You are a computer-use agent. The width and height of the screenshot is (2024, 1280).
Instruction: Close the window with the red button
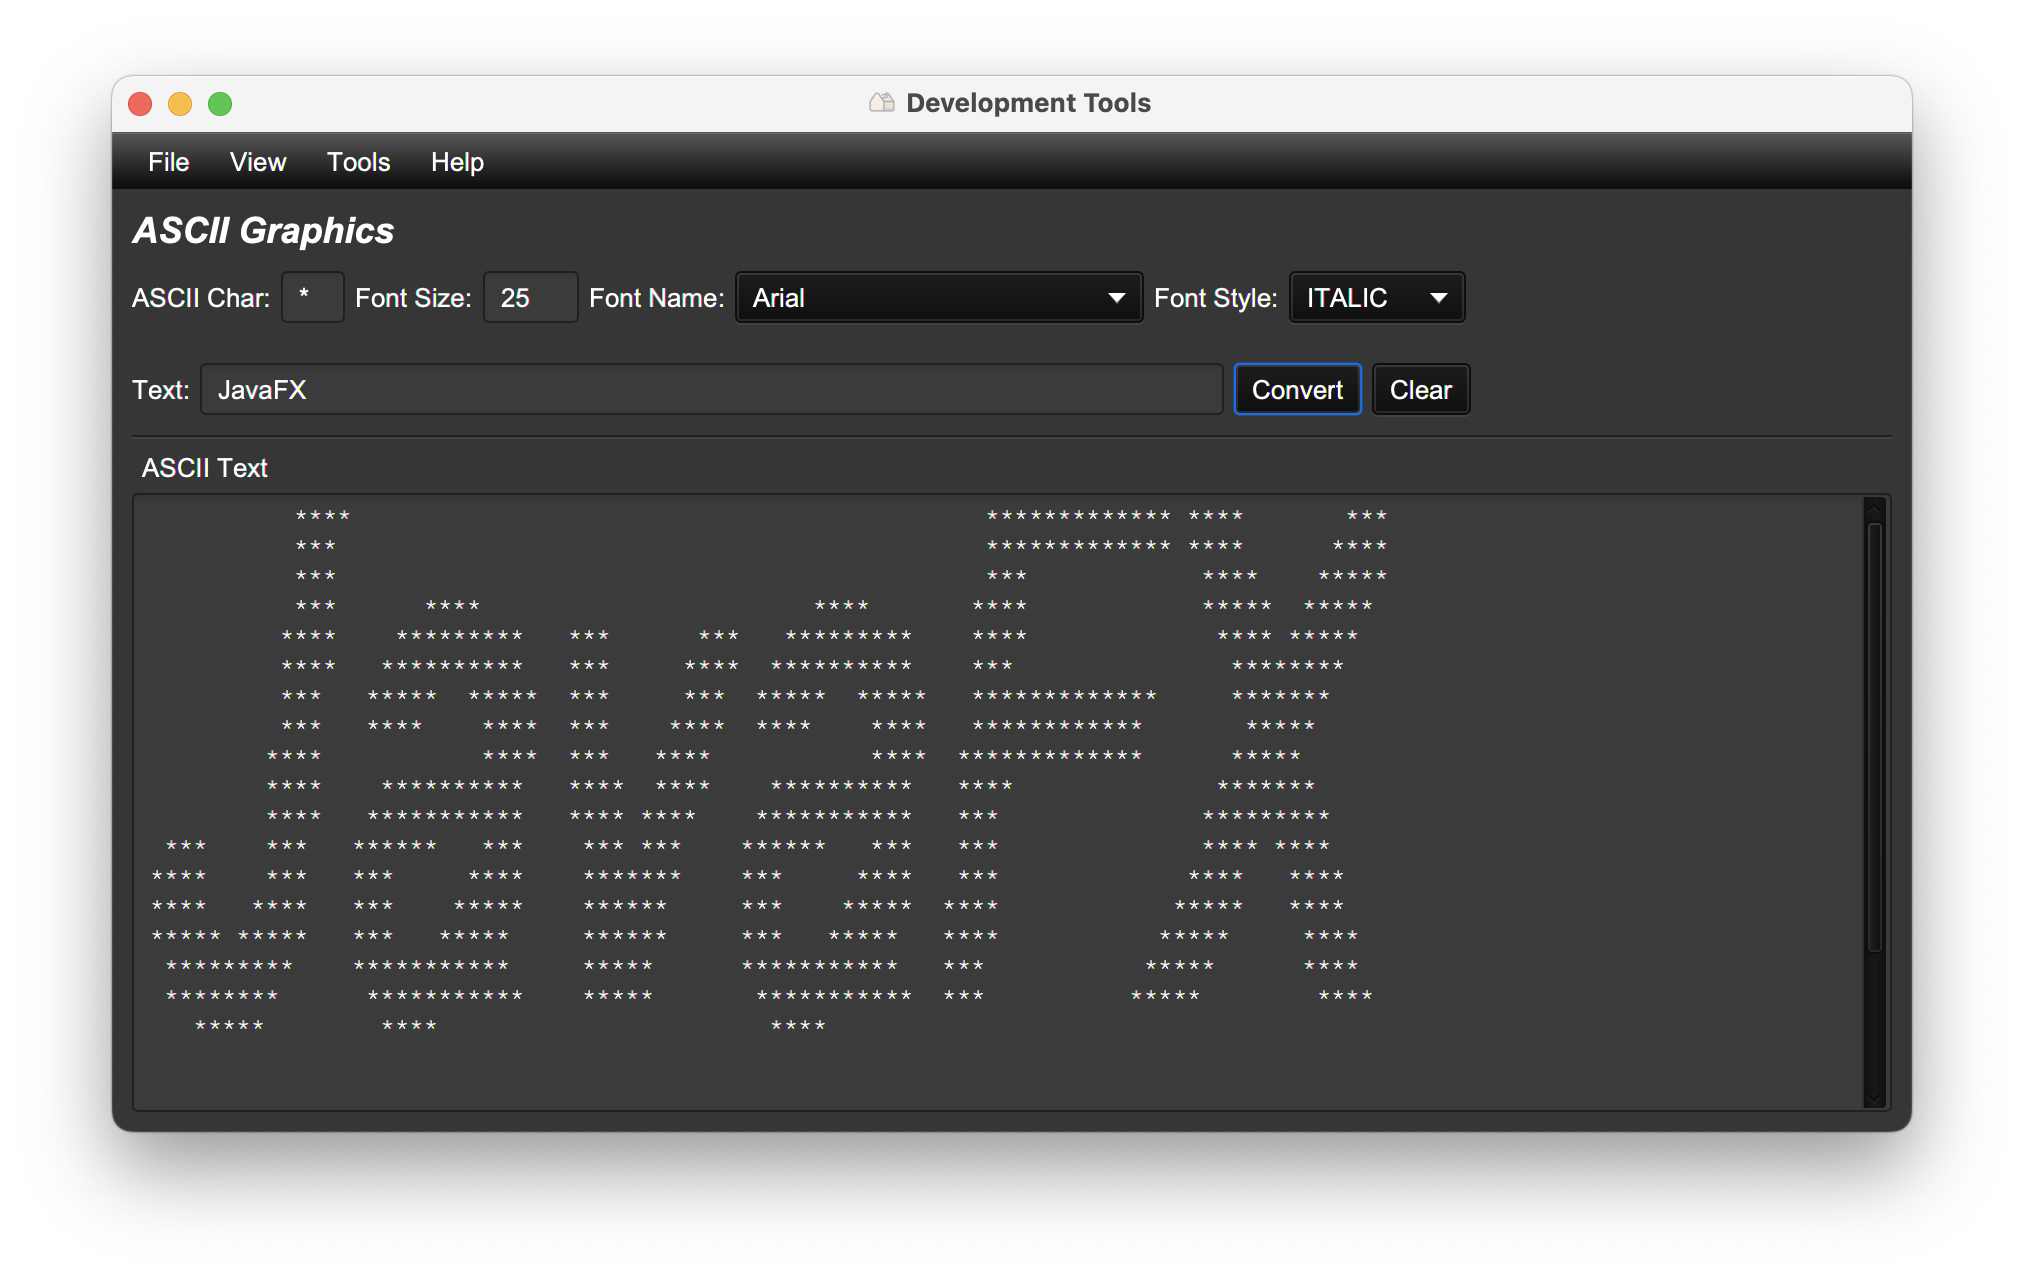coord(140,104)
